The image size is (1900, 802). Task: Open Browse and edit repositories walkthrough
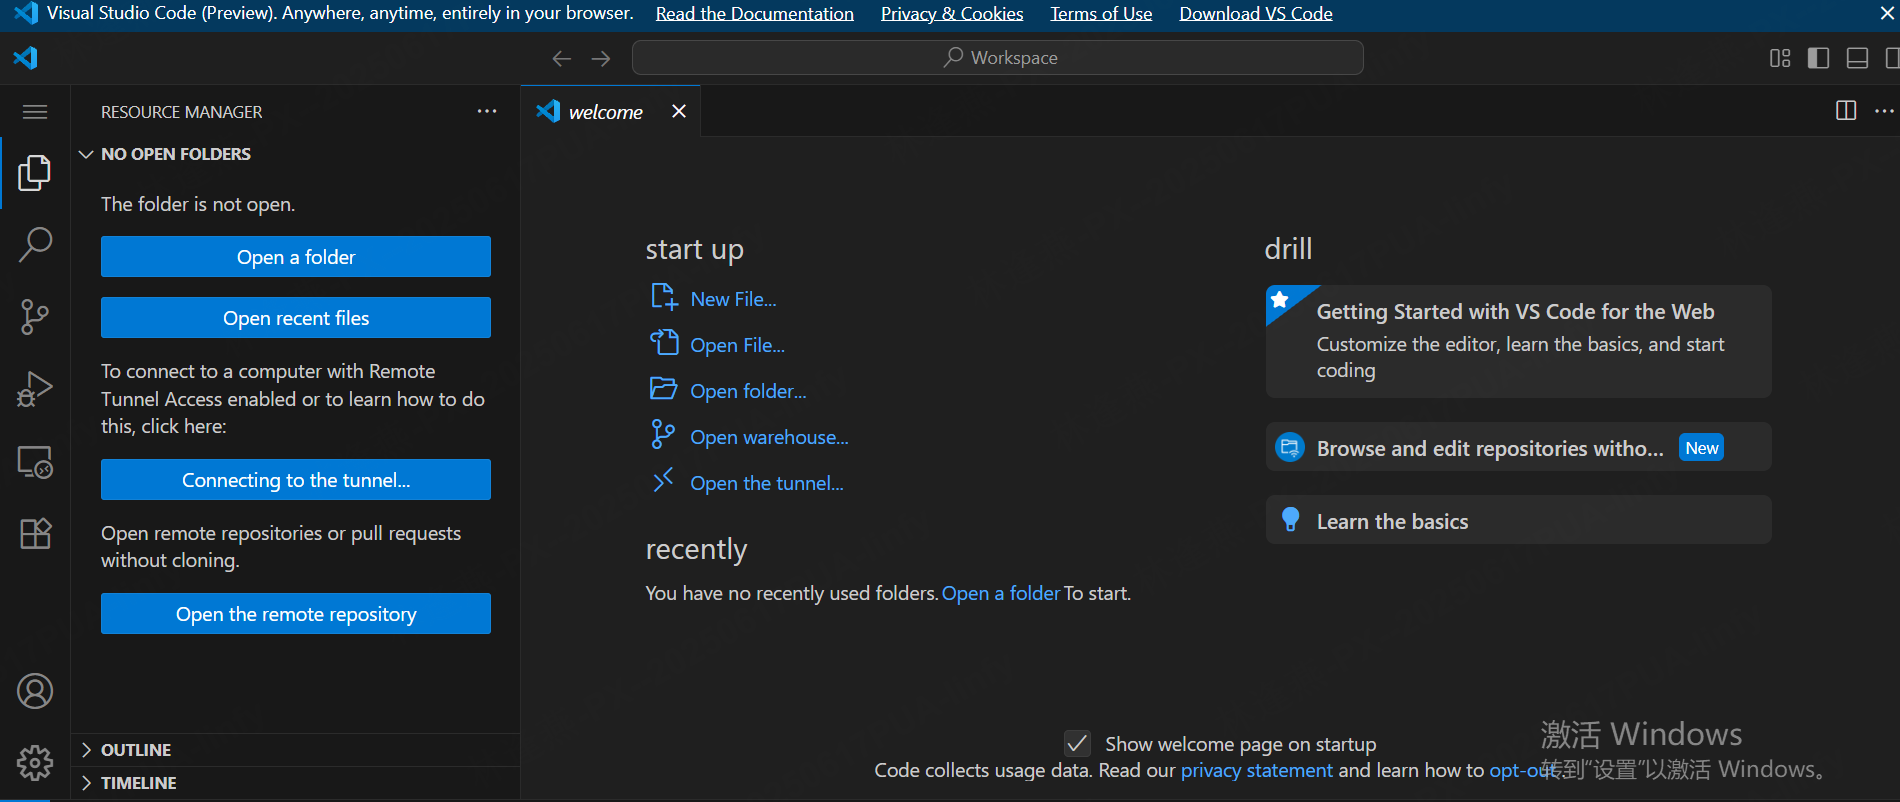1518,447
